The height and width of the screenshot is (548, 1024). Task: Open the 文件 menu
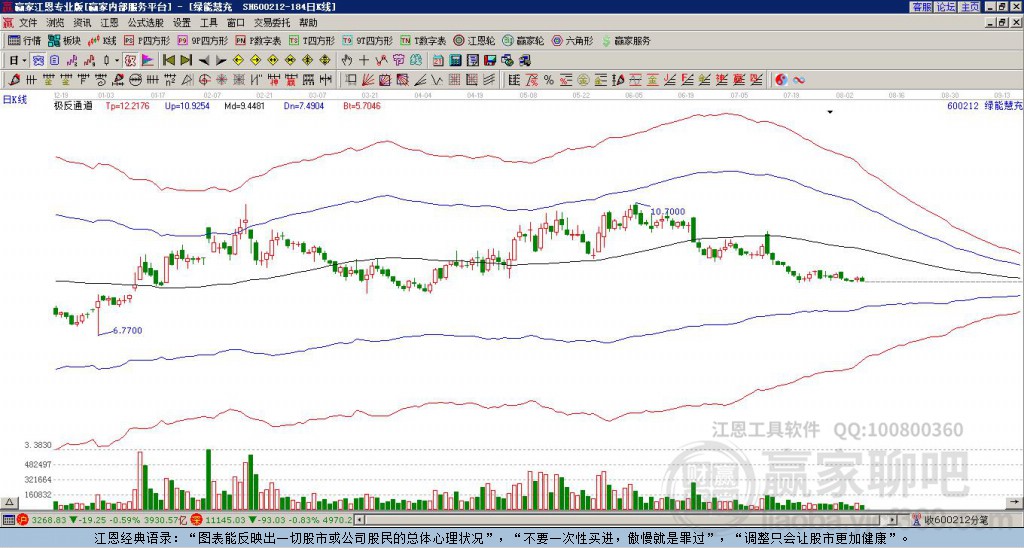(28, 23)
